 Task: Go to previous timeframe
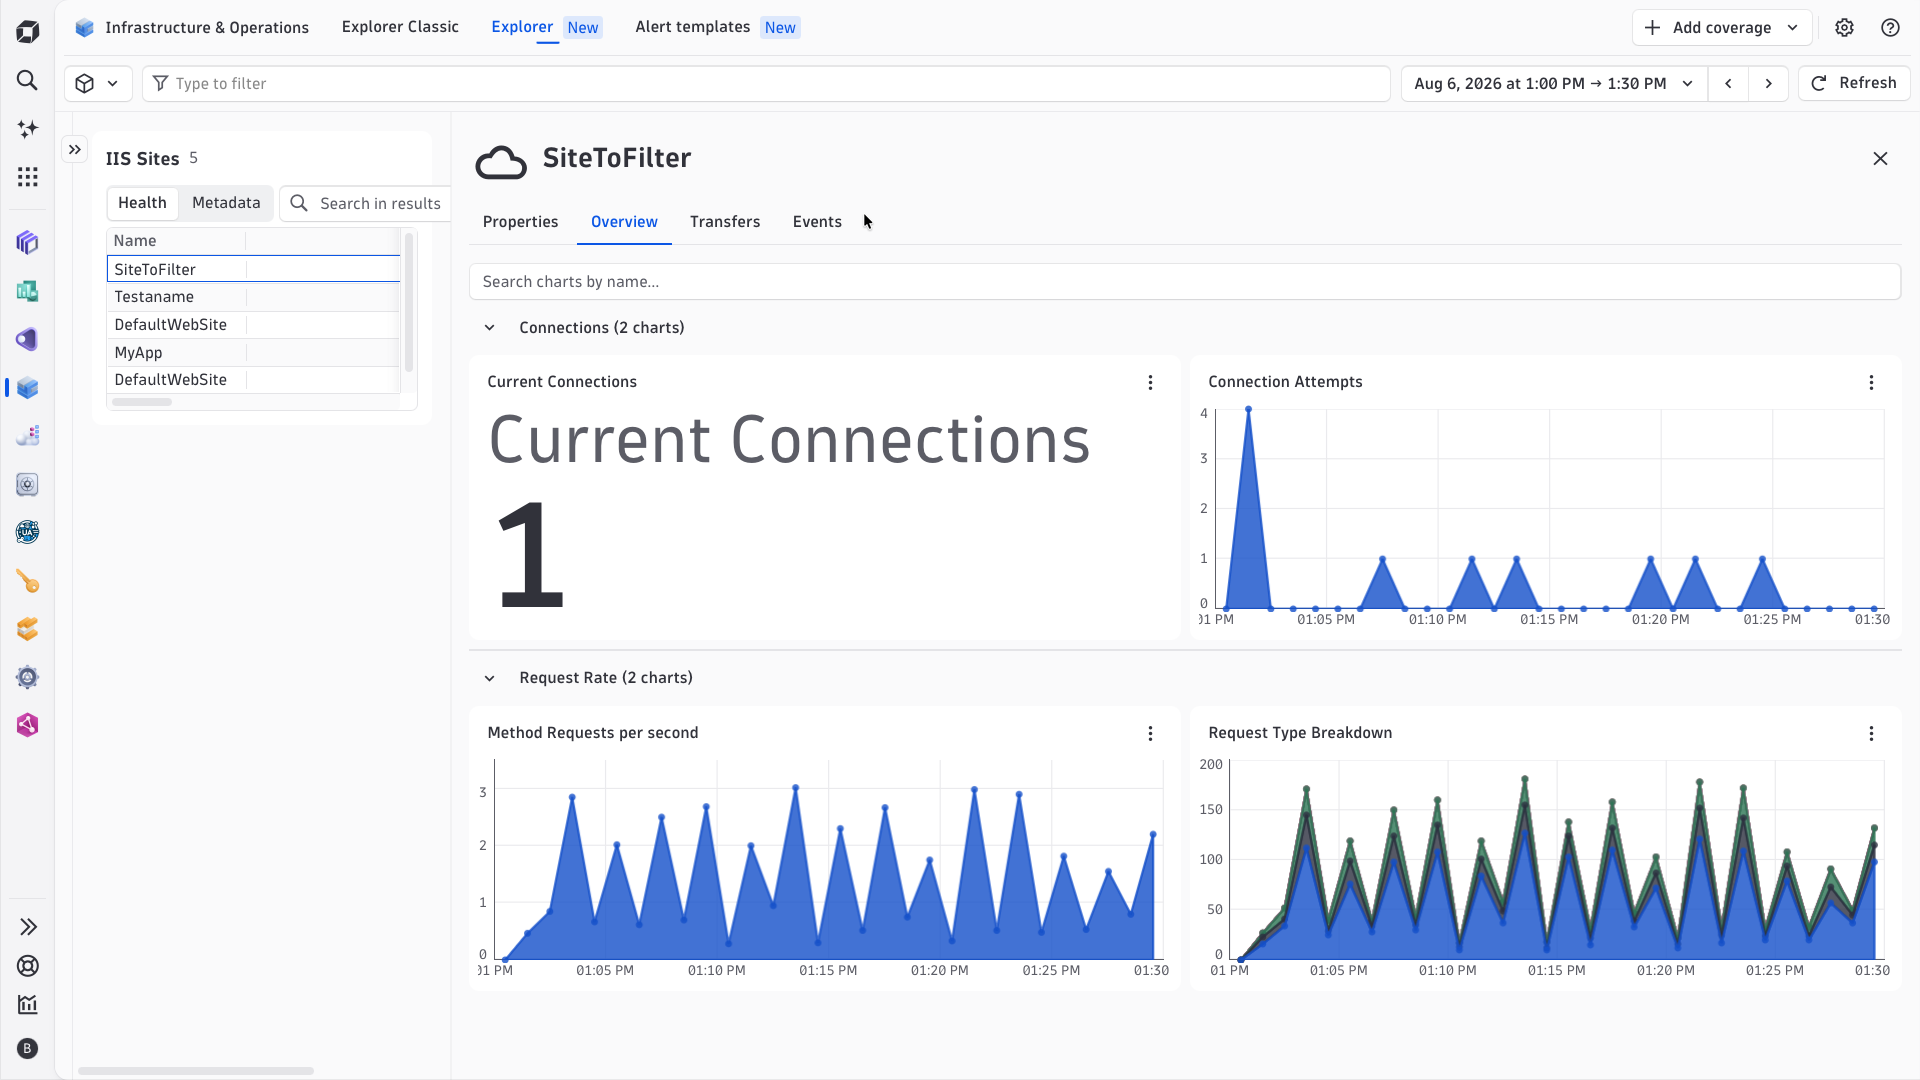tap(1728, 83)
